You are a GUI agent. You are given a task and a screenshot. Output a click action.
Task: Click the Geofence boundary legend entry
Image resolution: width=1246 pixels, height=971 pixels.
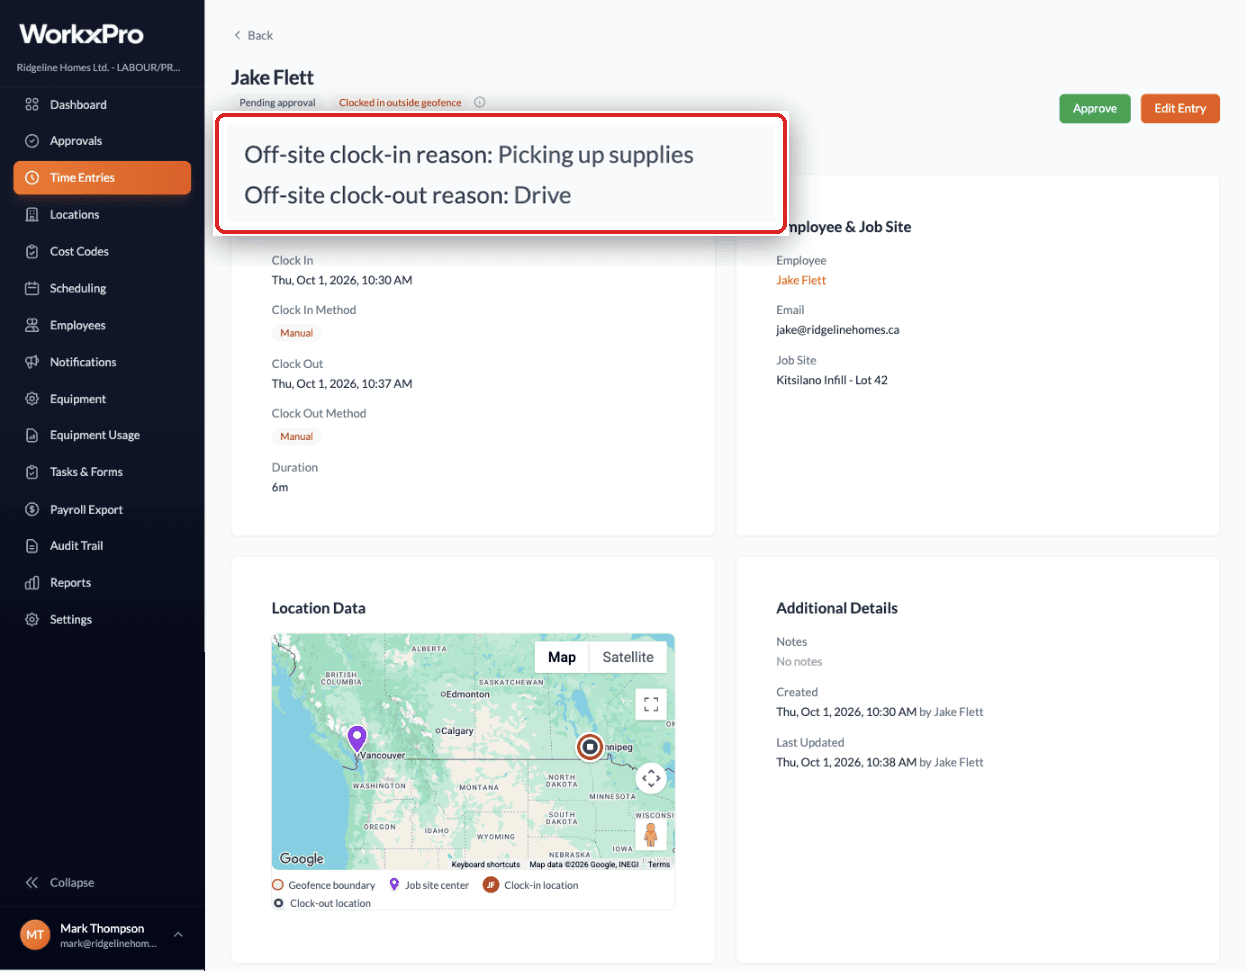click(x=323, y=885)
